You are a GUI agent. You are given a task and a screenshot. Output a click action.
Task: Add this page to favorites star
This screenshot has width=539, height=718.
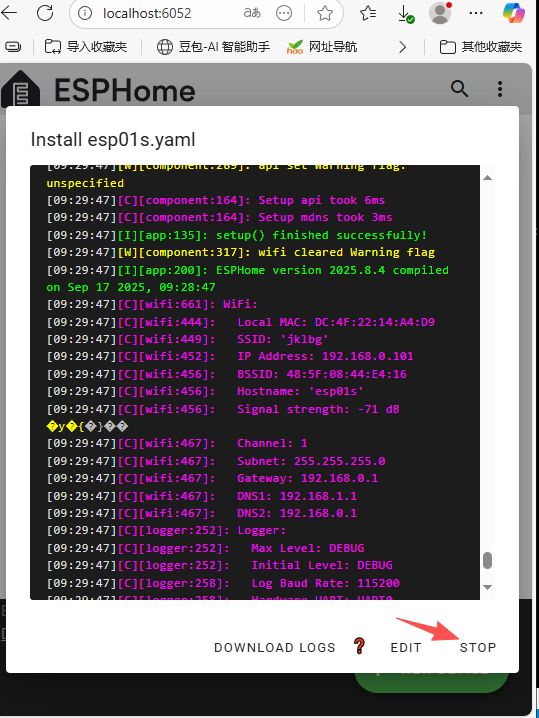pyautogui.click(x=325, y=13)
